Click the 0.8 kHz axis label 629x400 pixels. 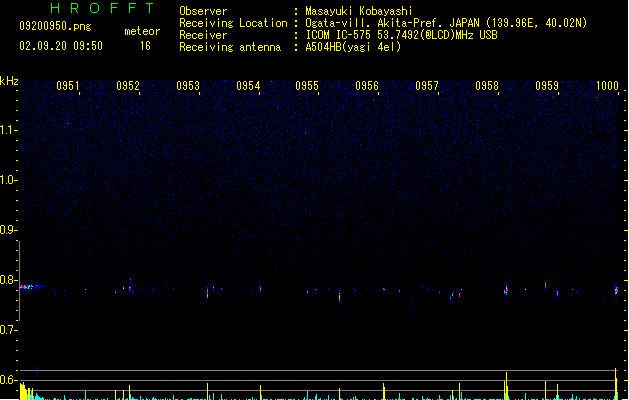tap(8, 280)
